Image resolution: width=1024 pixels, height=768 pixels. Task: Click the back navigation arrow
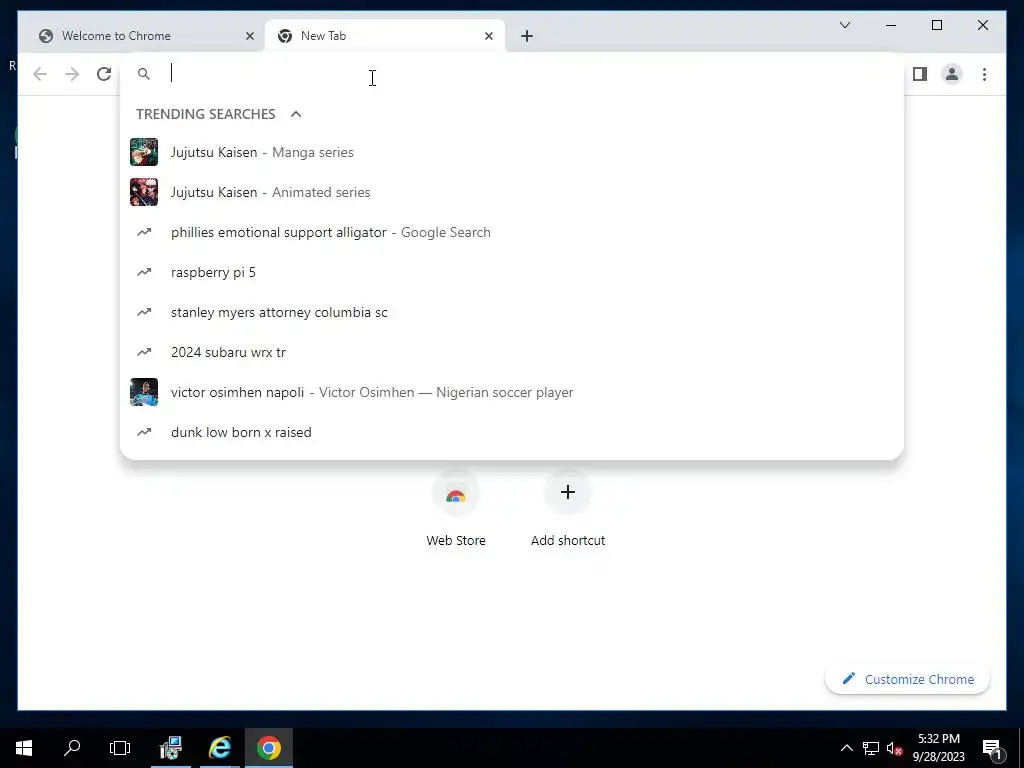coord(40,74)
